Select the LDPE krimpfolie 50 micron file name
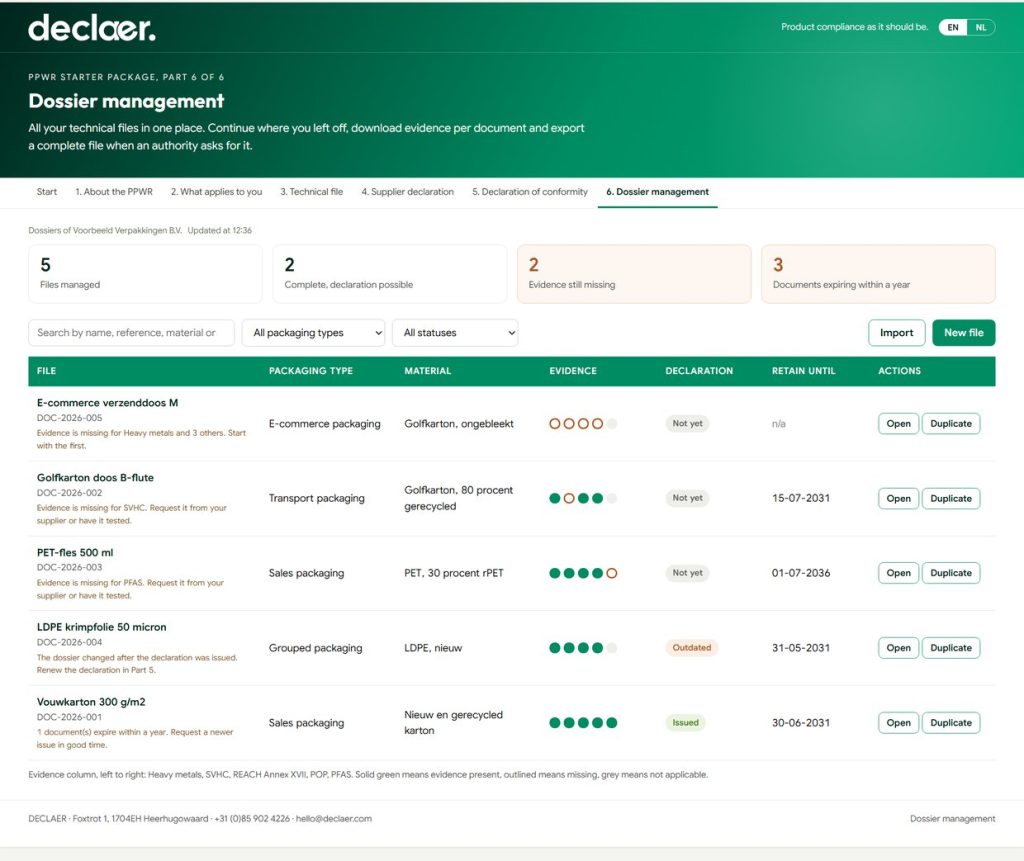Viewport: 1024px width, 861px height. click(101, 627)
